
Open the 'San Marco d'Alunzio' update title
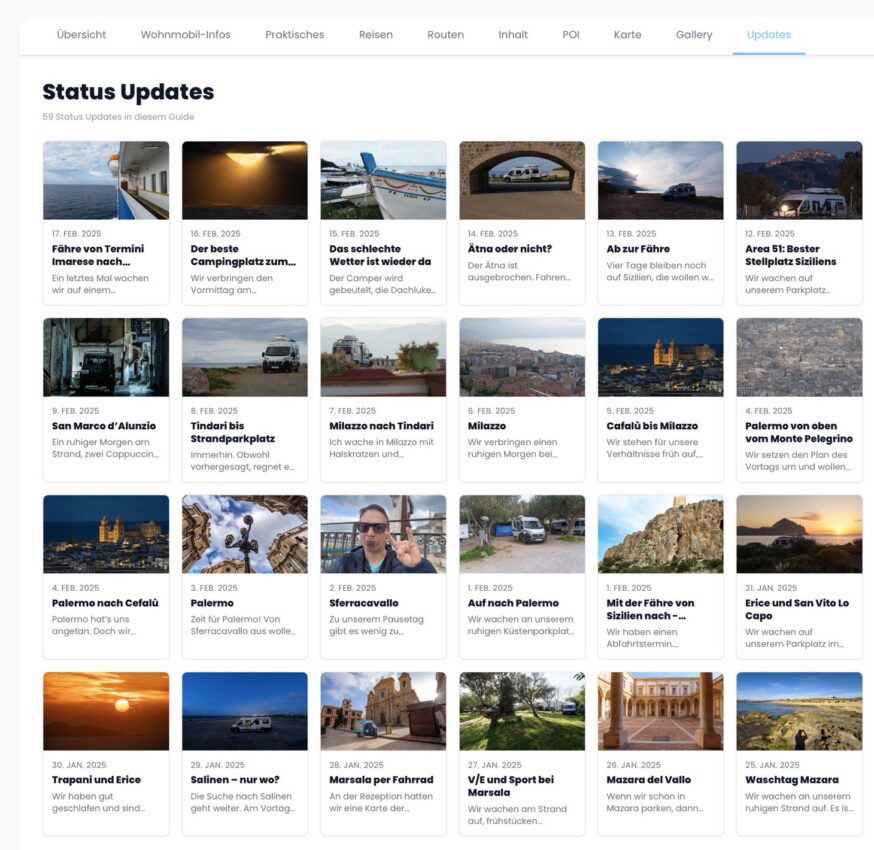(x=104, y=426)
